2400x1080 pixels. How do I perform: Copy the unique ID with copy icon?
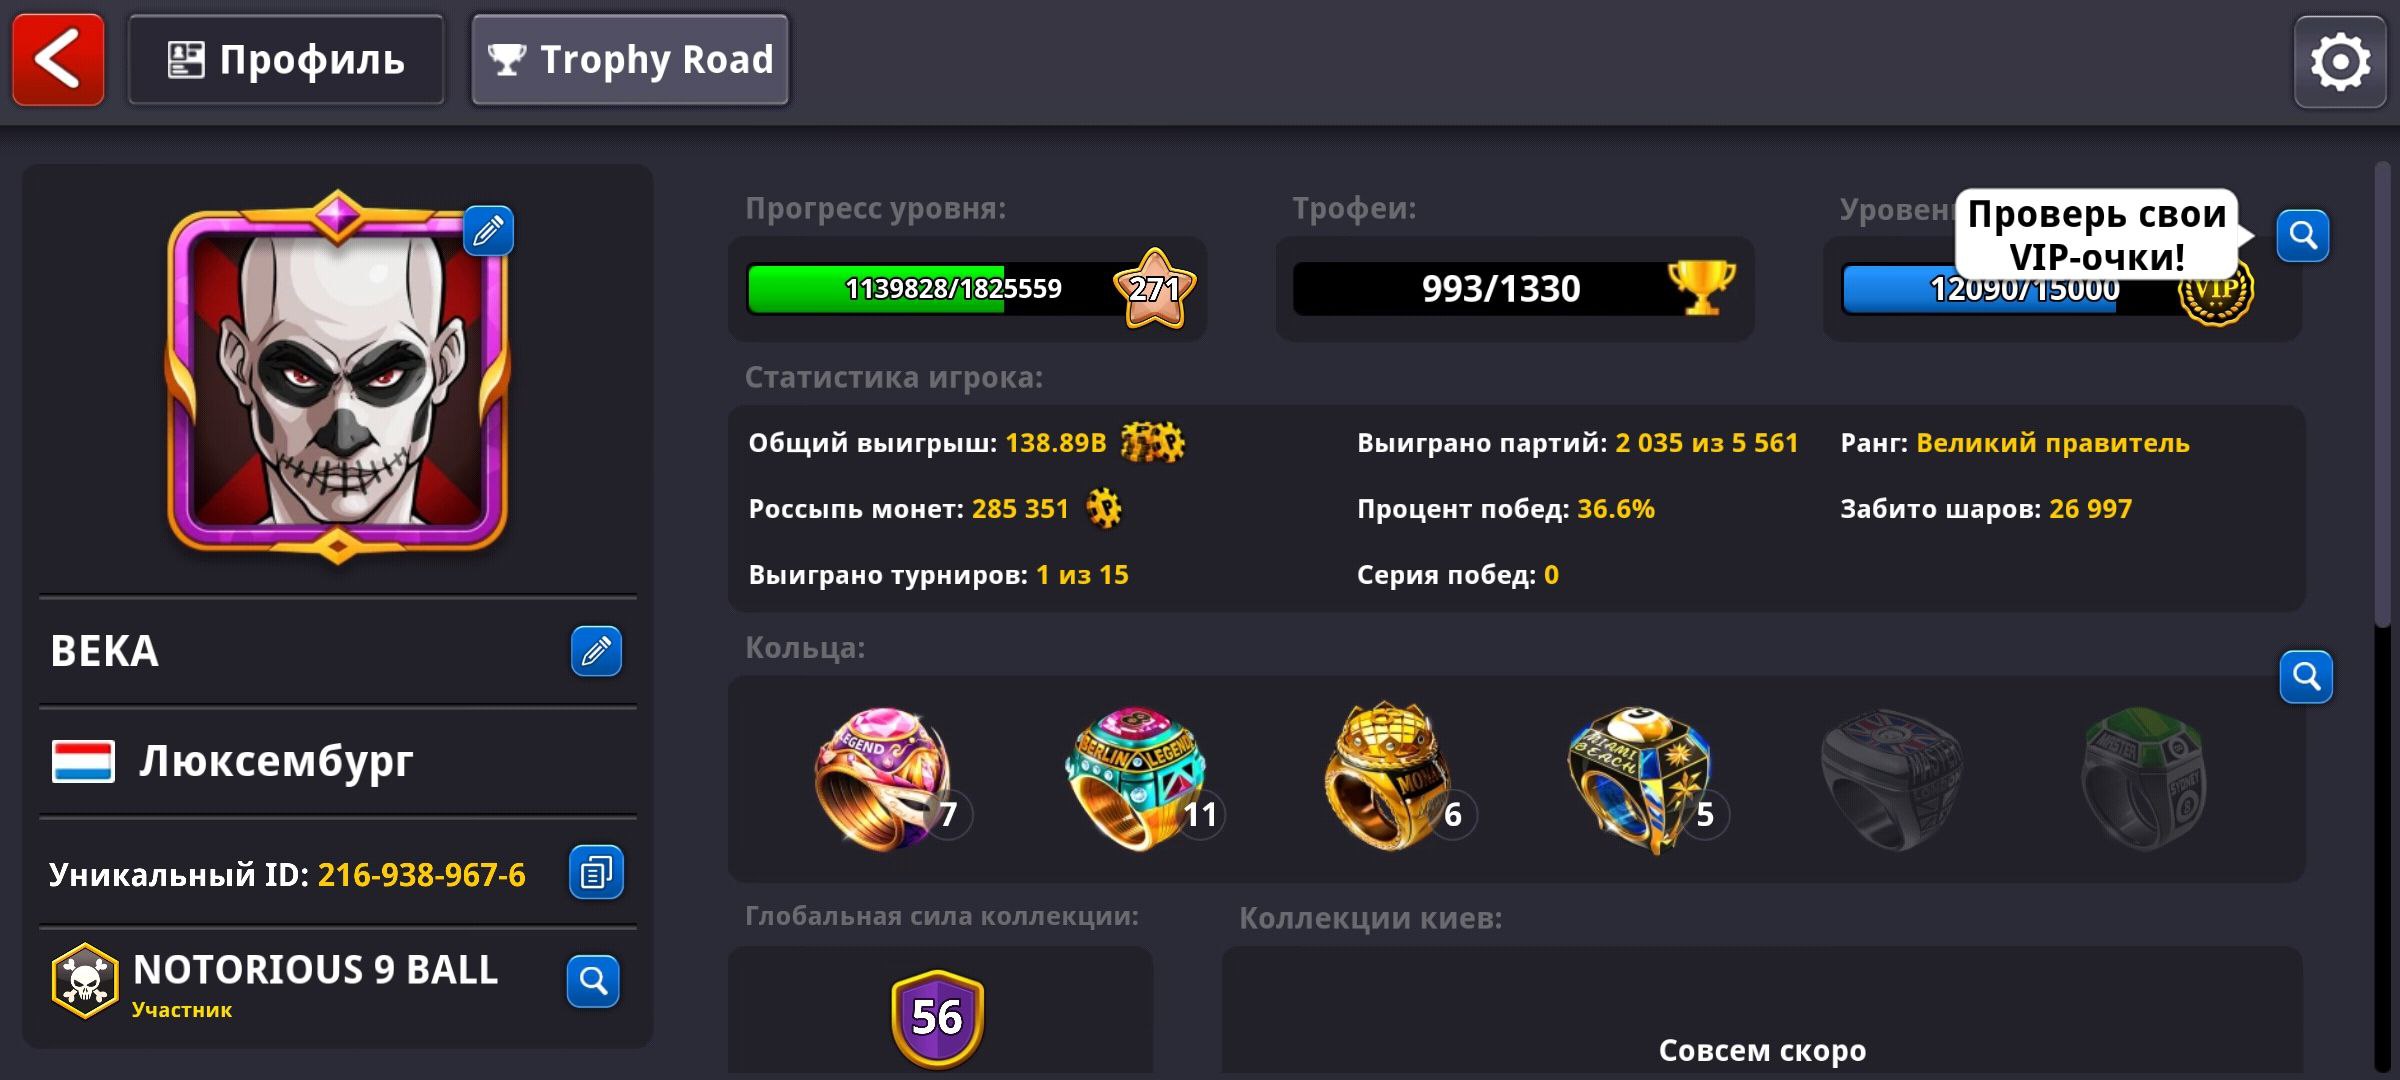coord(596,872)
